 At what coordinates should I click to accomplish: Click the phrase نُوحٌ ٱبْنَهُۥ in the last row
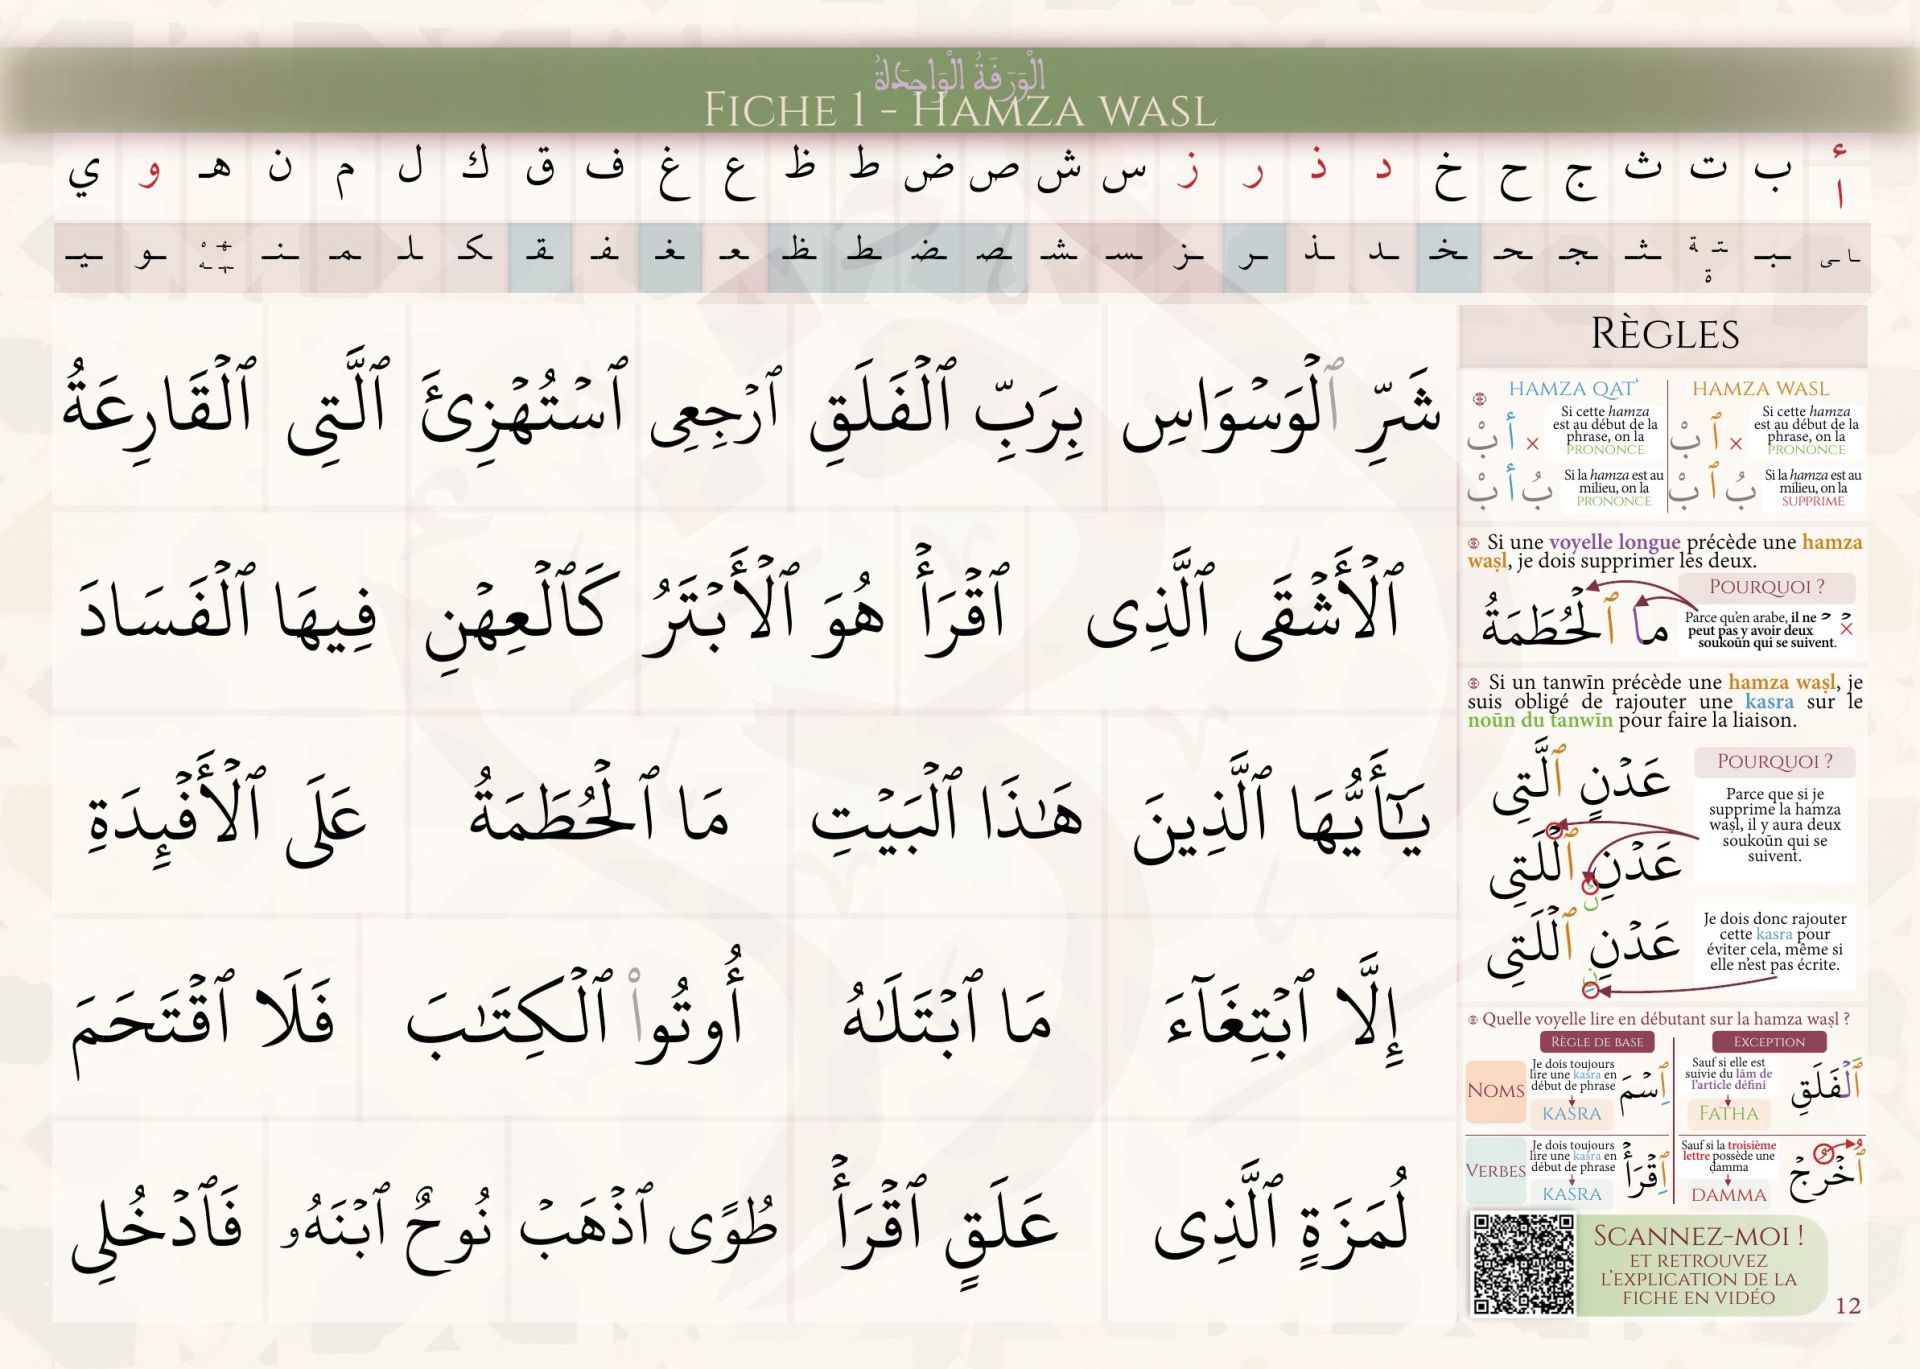tap(386, 1228)
